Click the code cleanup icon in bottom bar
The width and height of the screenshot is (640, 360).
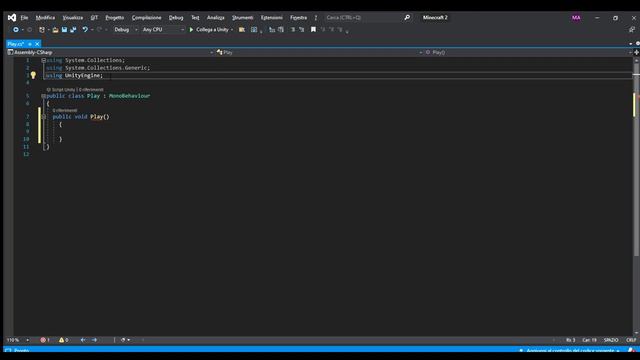(123, 340)
